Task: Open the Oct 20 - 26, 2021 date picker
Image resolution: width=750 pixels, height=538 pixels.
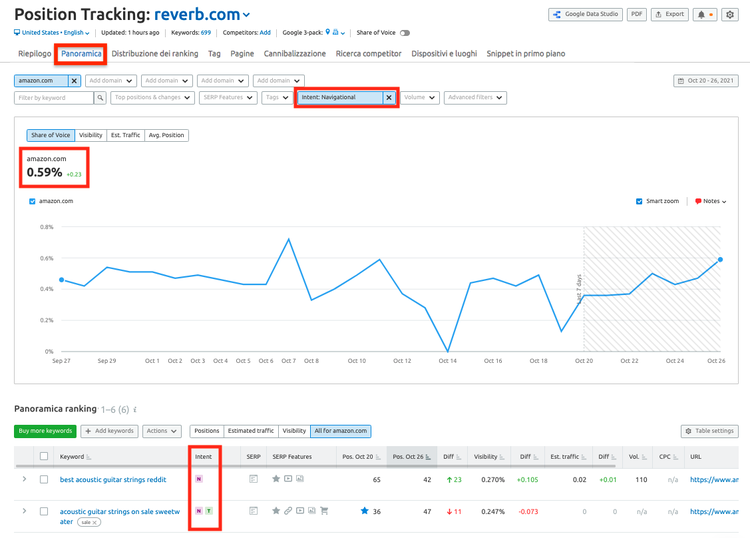Action: [706, 81]
